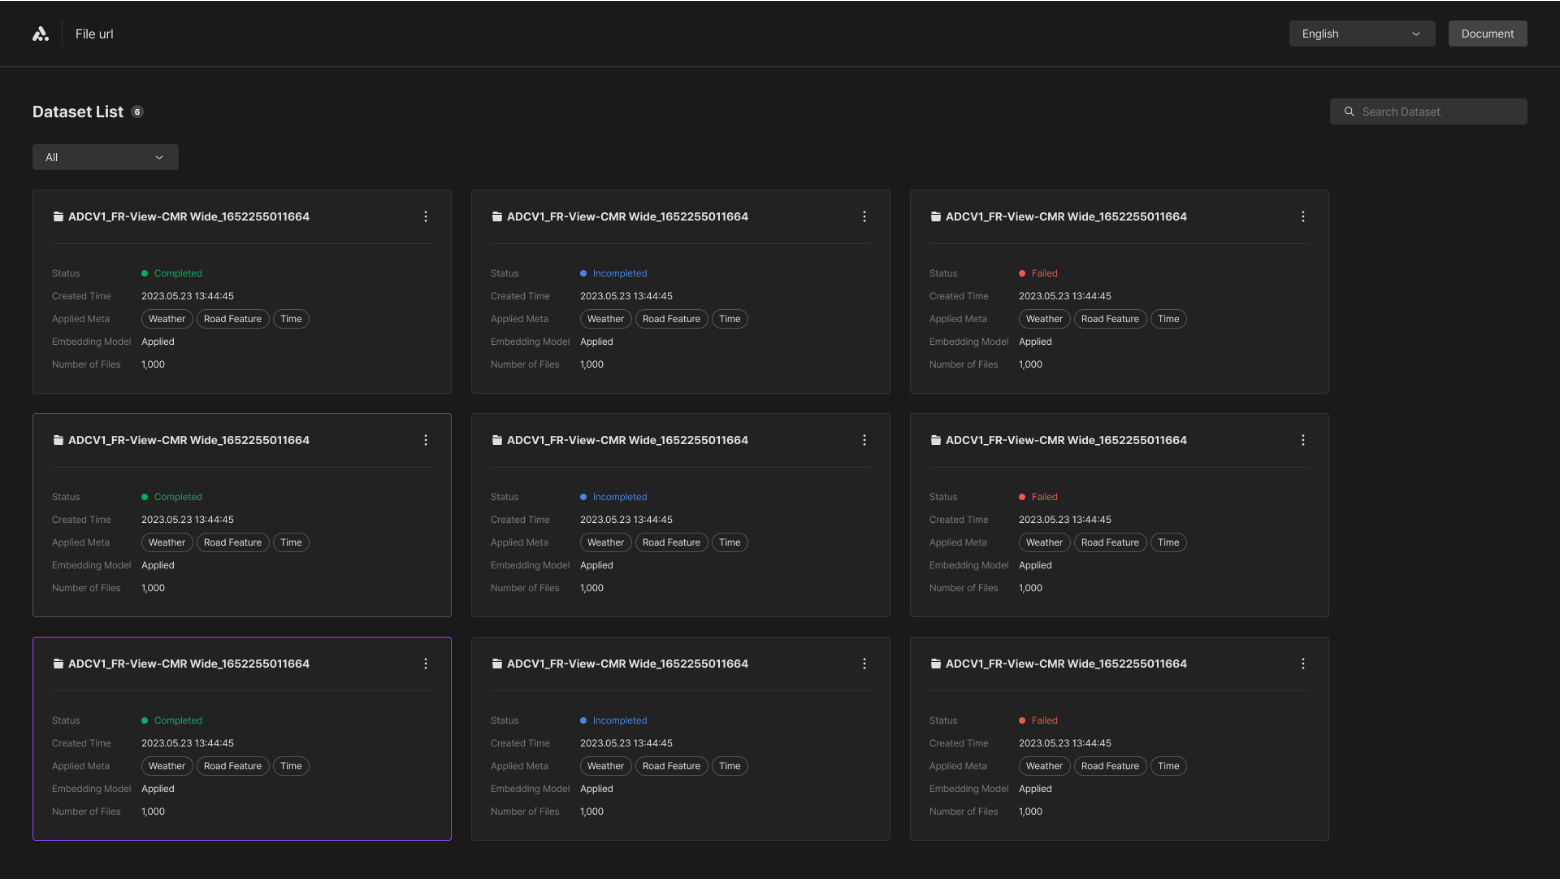The width and height of the screenshot is (1560, 880).
Task: Open the three-dot menu on the middle-row Incompleted card
Action: pos(865,440)
